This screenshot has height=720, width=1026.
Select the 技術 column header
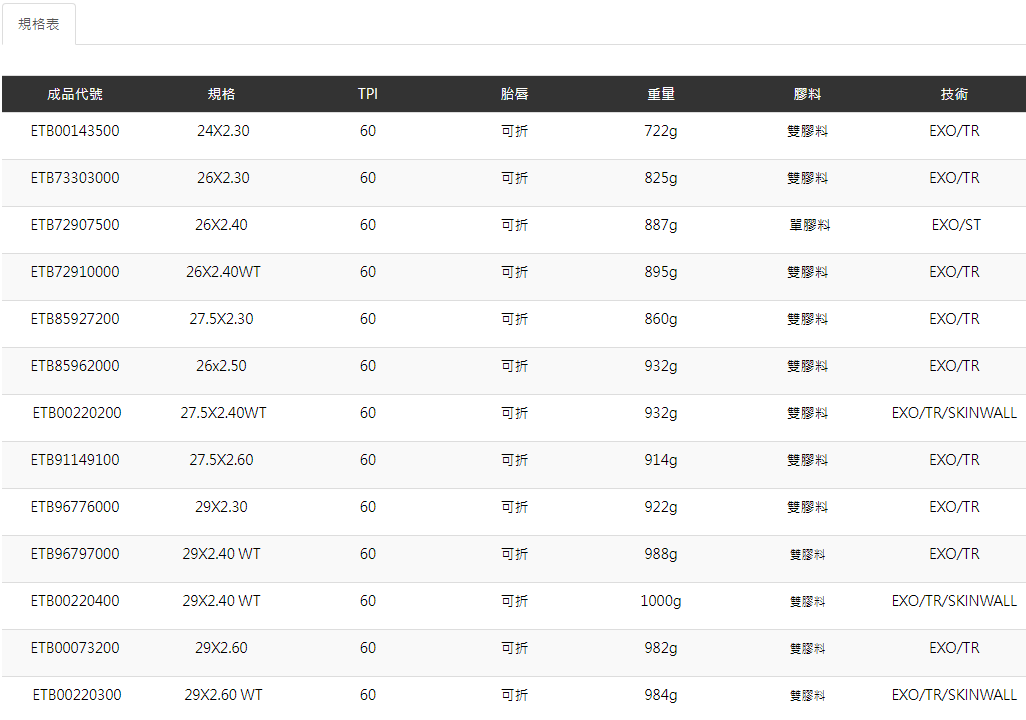tap(954, 94)
